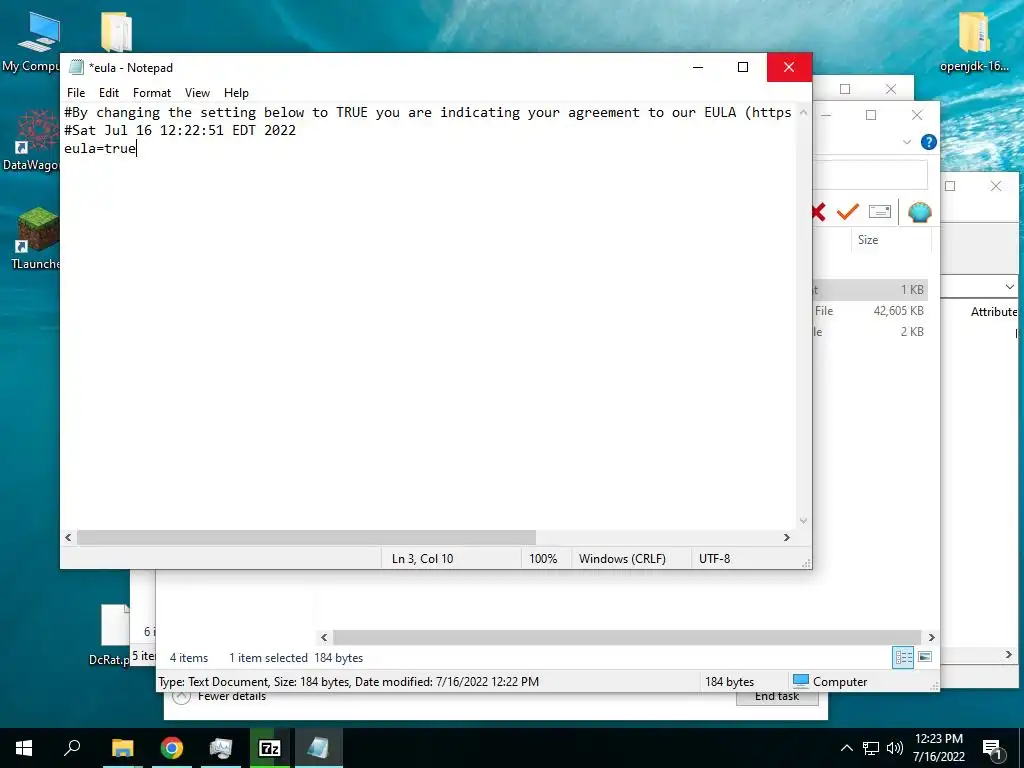
Task: Open 7-Zip from the taskbar
Action: tap(270, 748)
